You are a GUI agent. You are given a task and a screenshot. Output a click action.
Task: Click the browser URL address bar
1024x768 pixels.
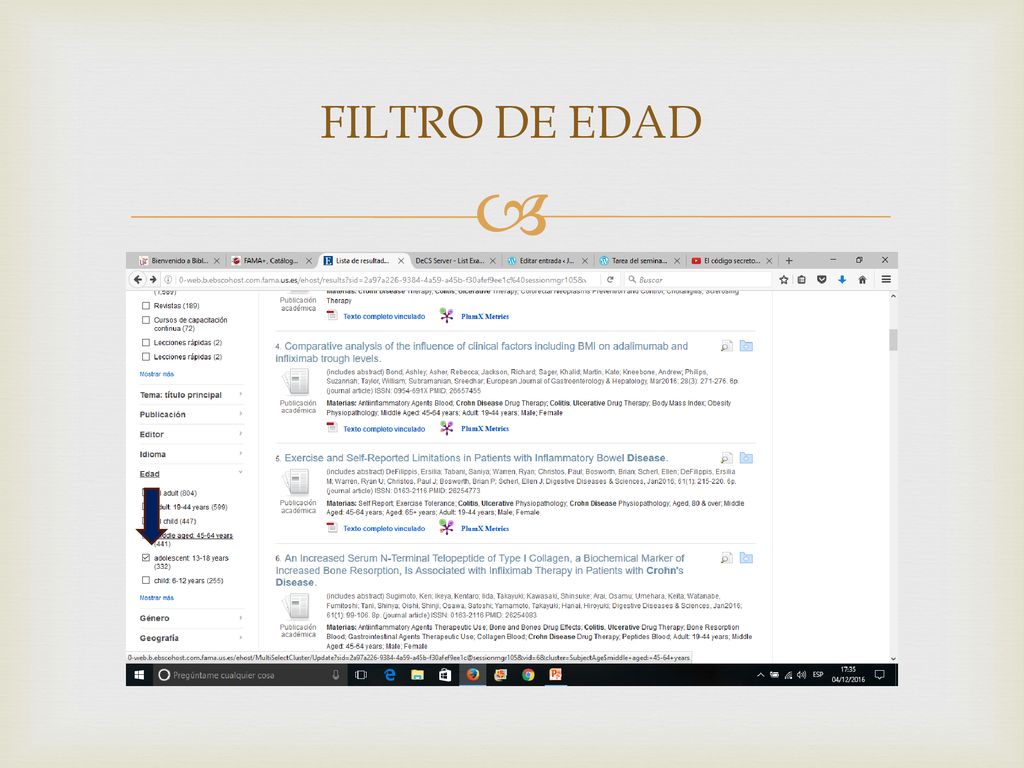[x=381, y=280]
